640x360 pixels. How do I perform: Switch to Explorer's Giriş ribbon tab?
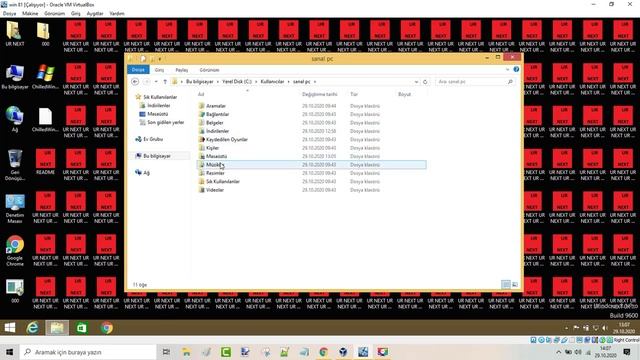click(x=159, y=70)
